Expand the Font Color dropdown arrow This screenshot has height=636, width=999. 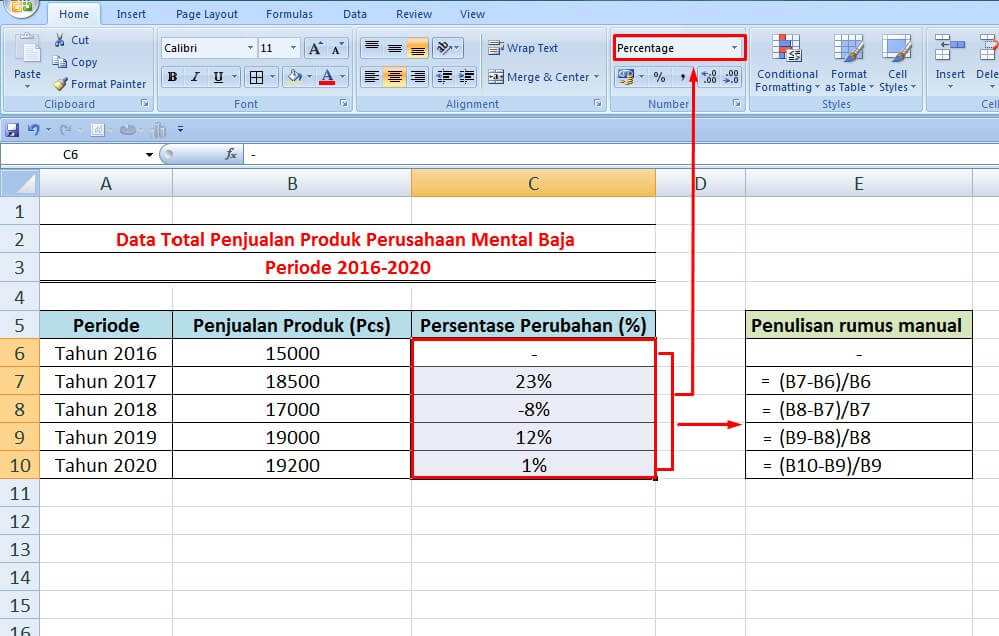click(x=342, y=77)
